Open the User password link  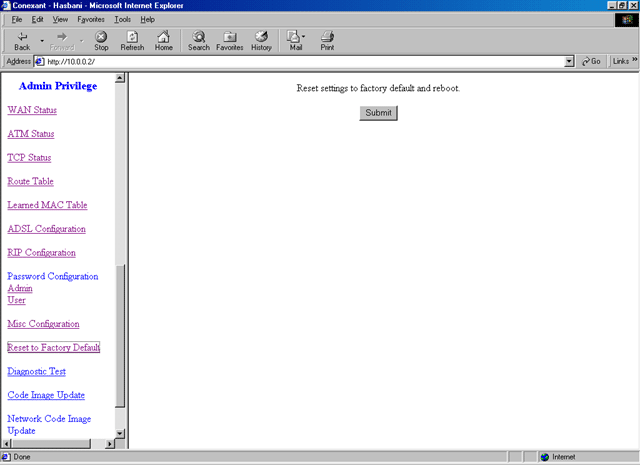pyautogui.click(x=16, y=300)
